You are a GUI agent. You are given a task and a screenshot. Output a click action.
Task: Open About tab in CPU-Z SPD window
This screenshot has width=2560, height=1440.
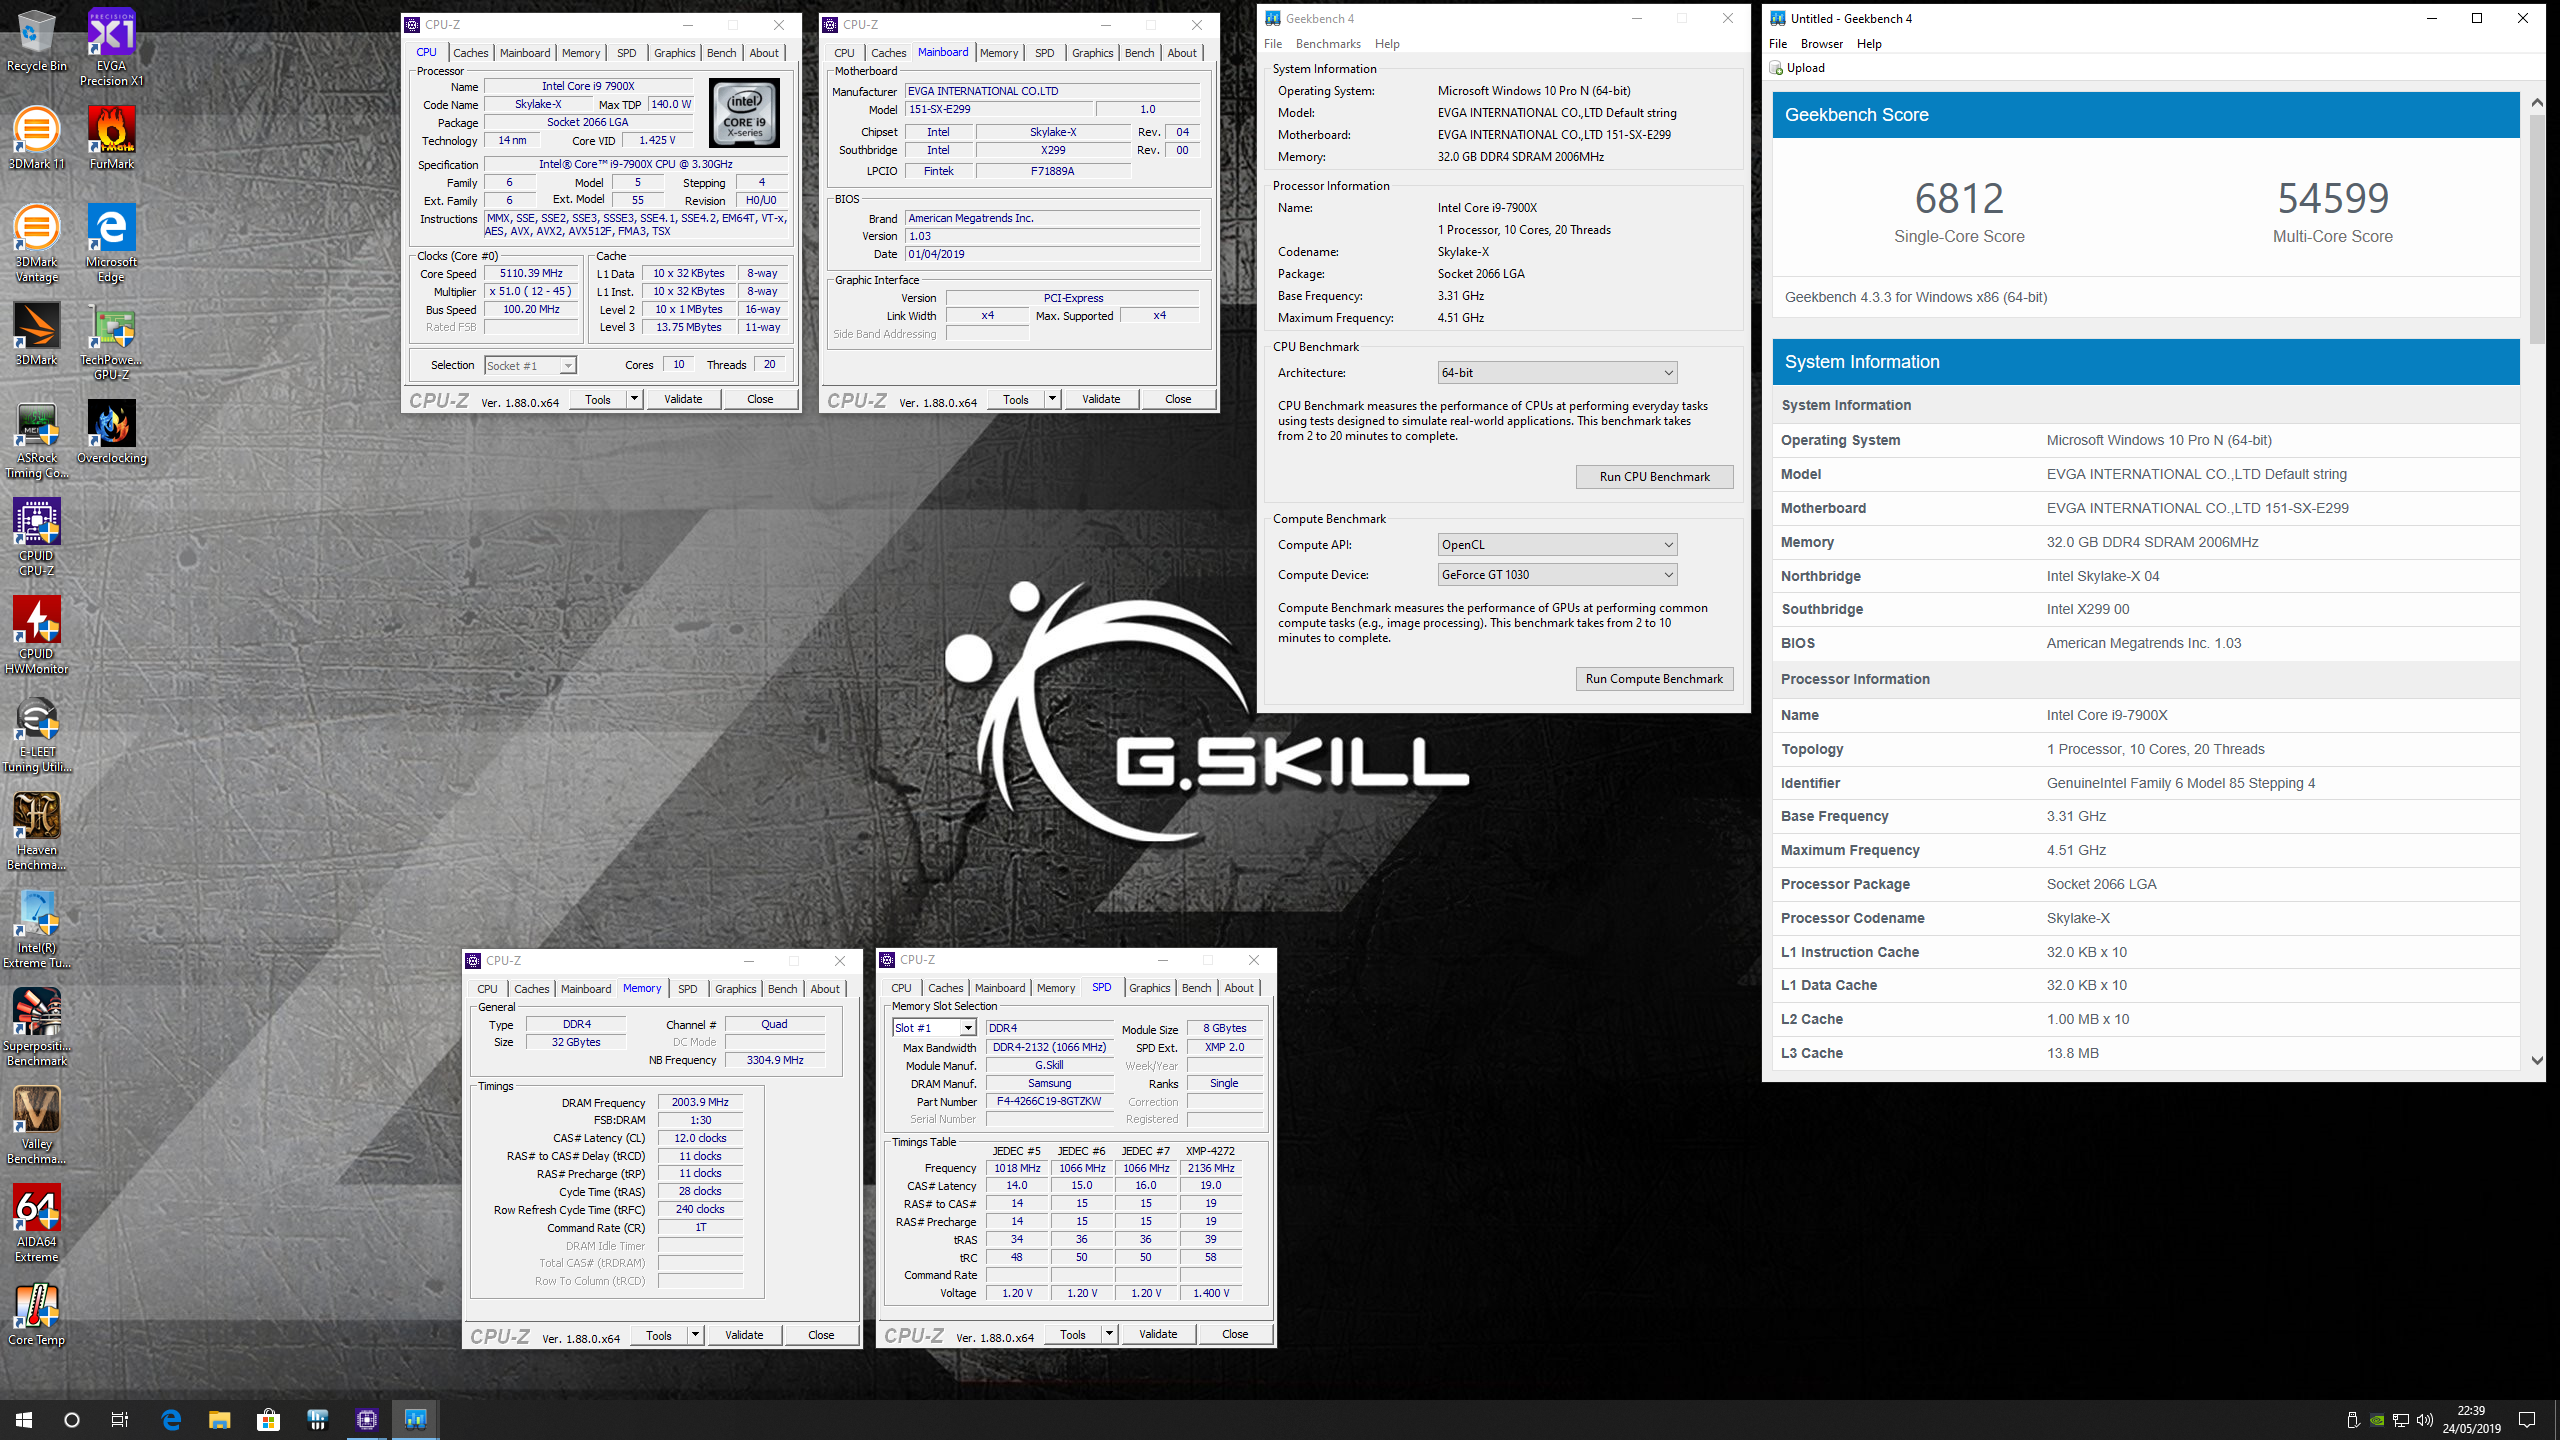pyautogui.click(x=1239, y=988)
